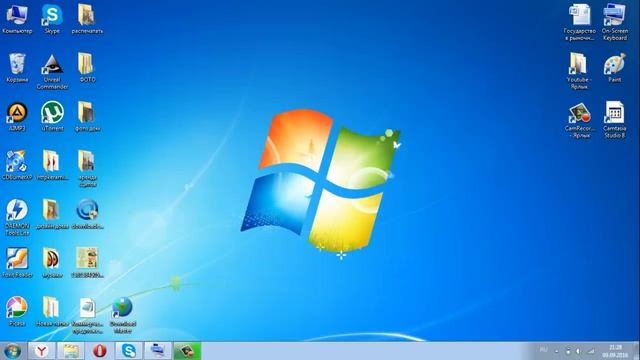Select the Государство в рыночн... document
Screen dimensions: 640x360
(580, 22)
